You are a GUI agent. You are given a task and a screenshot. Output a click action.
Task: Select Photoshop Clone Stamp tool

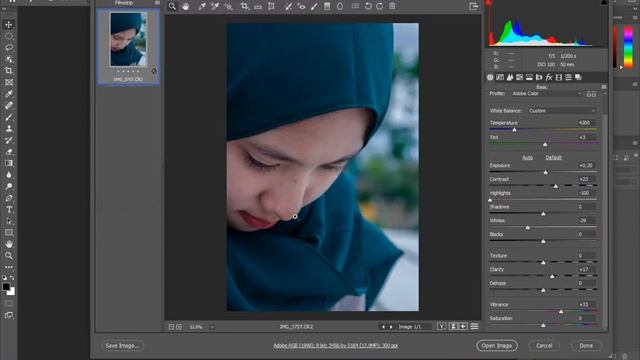point(9,129)
